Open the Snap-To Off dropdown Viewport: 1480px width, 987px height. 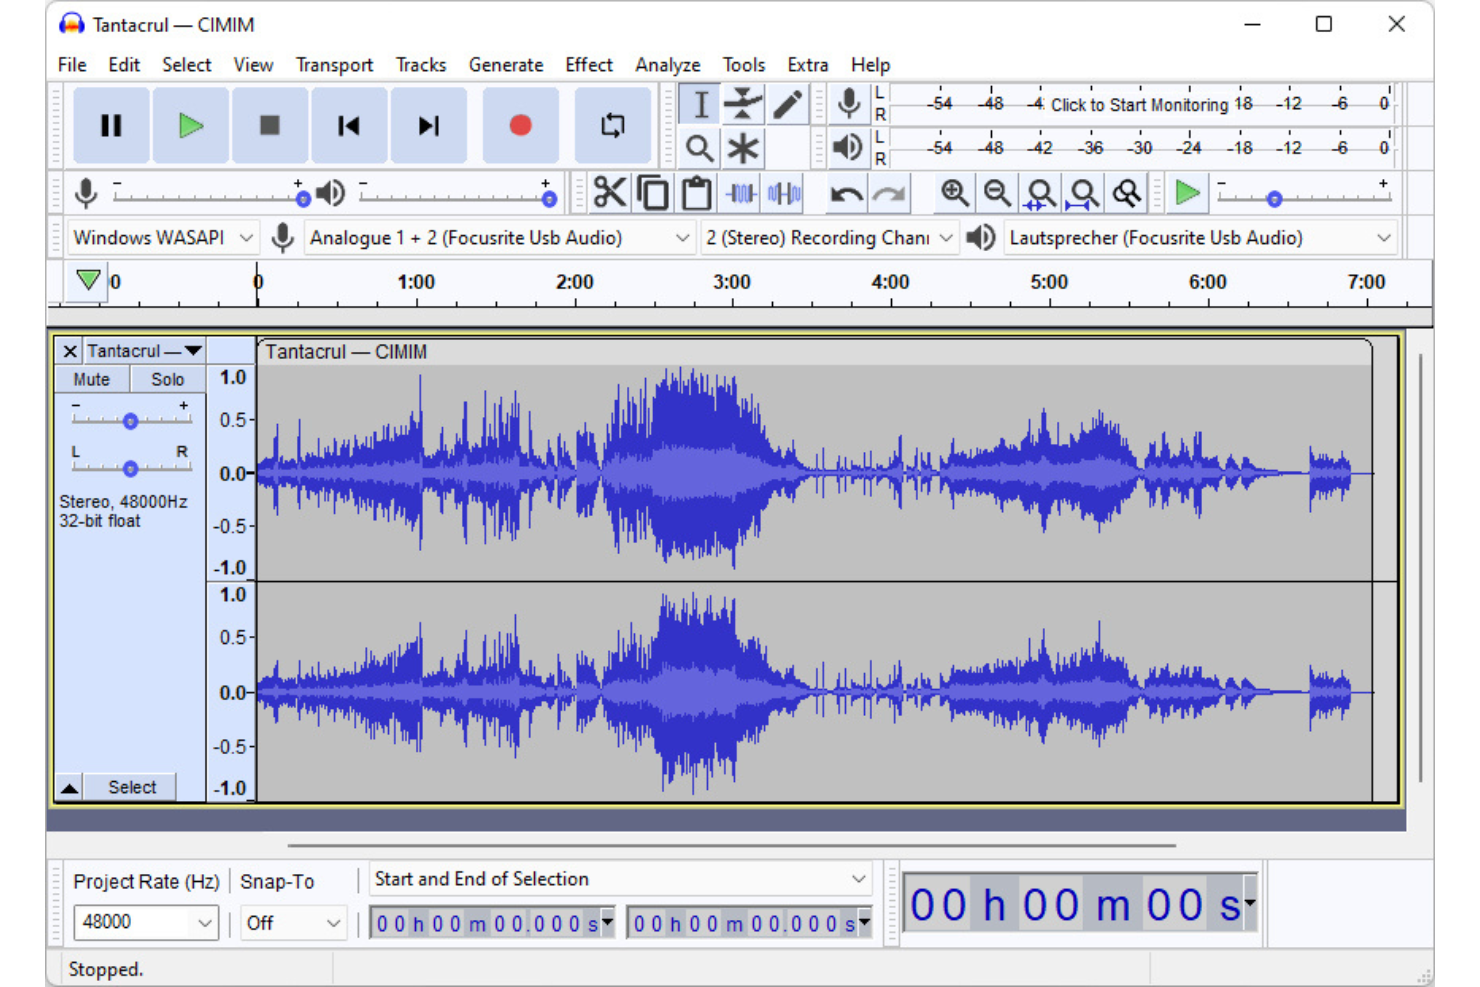tap(294, 922)
